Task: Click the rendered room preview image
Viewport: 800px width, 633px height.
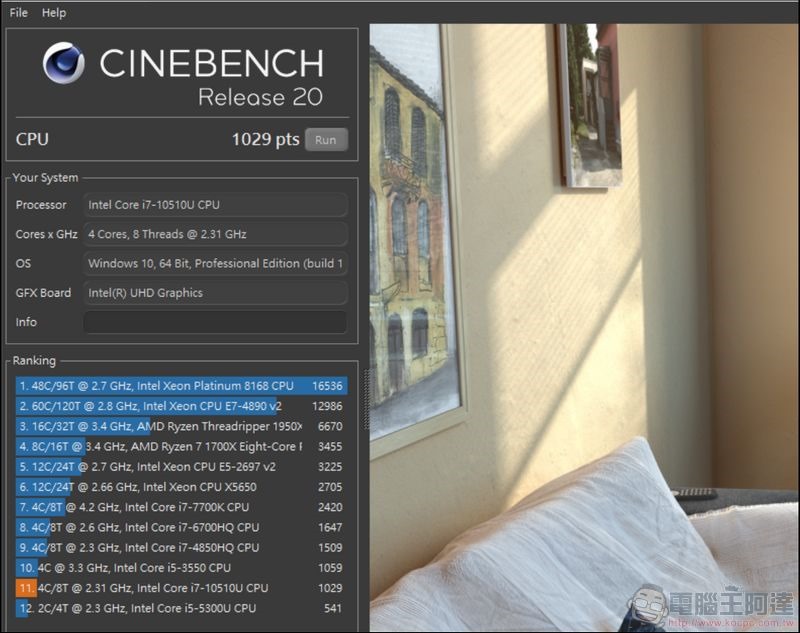Action: coord(584,327)
